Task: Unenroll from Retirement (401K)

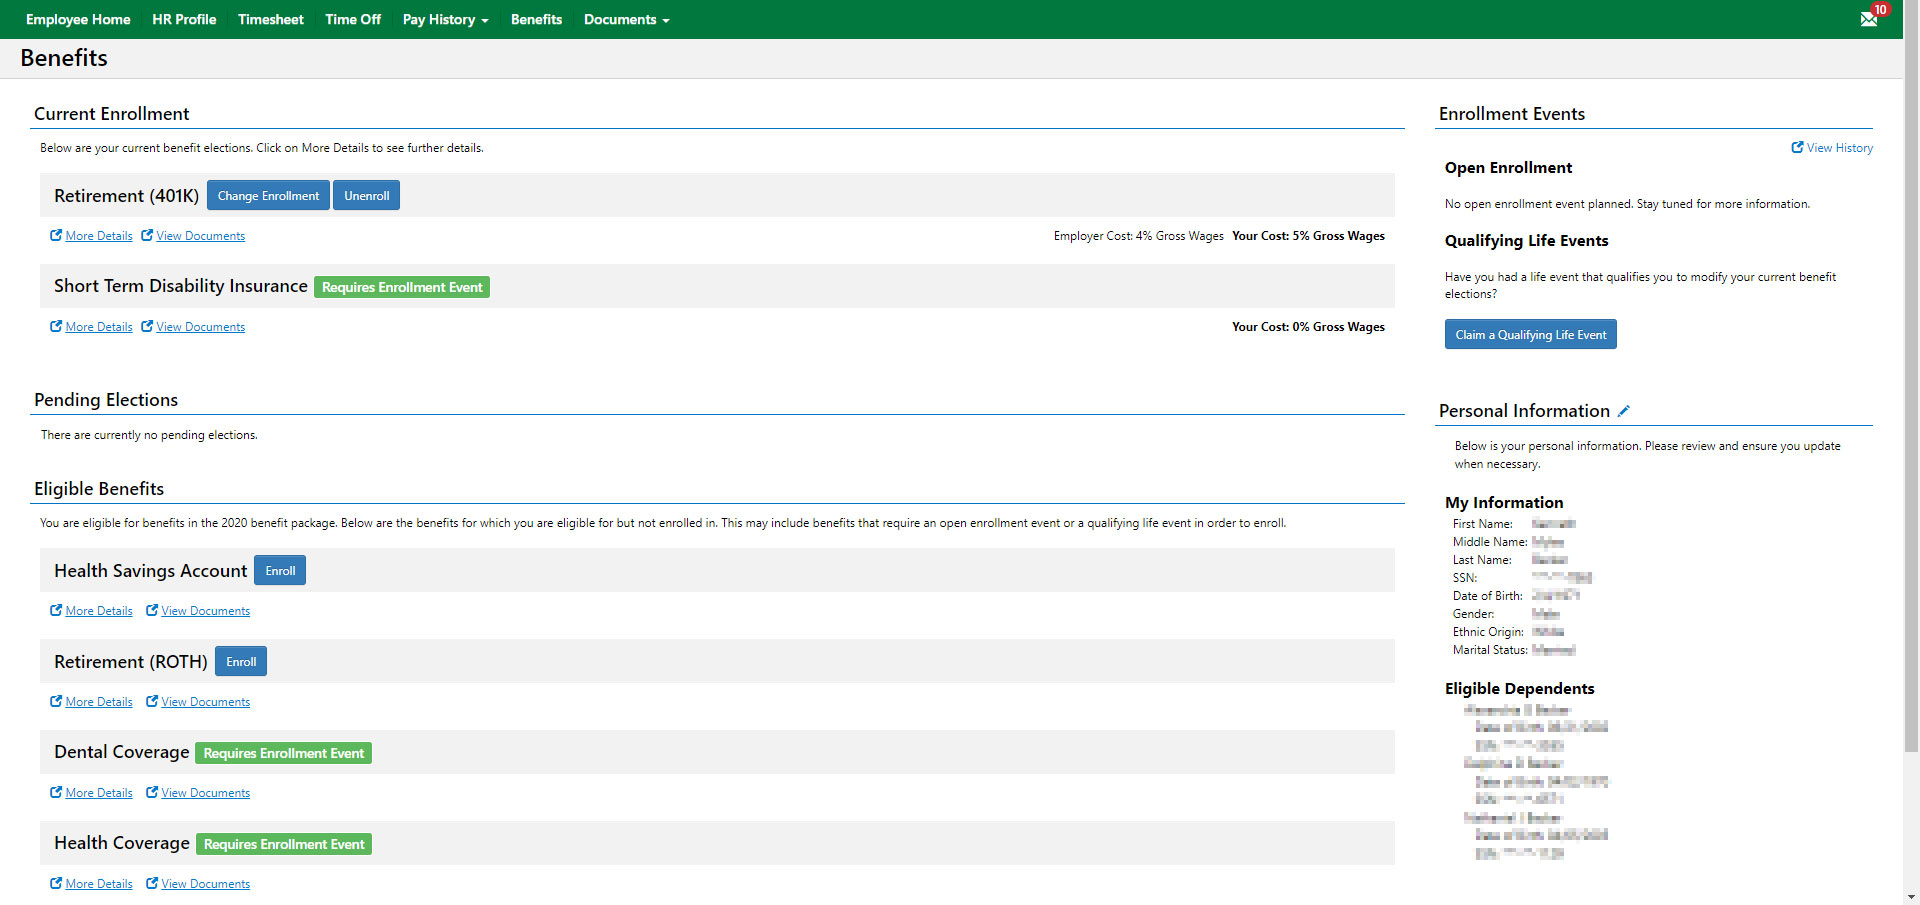Action: pos(366,195)
